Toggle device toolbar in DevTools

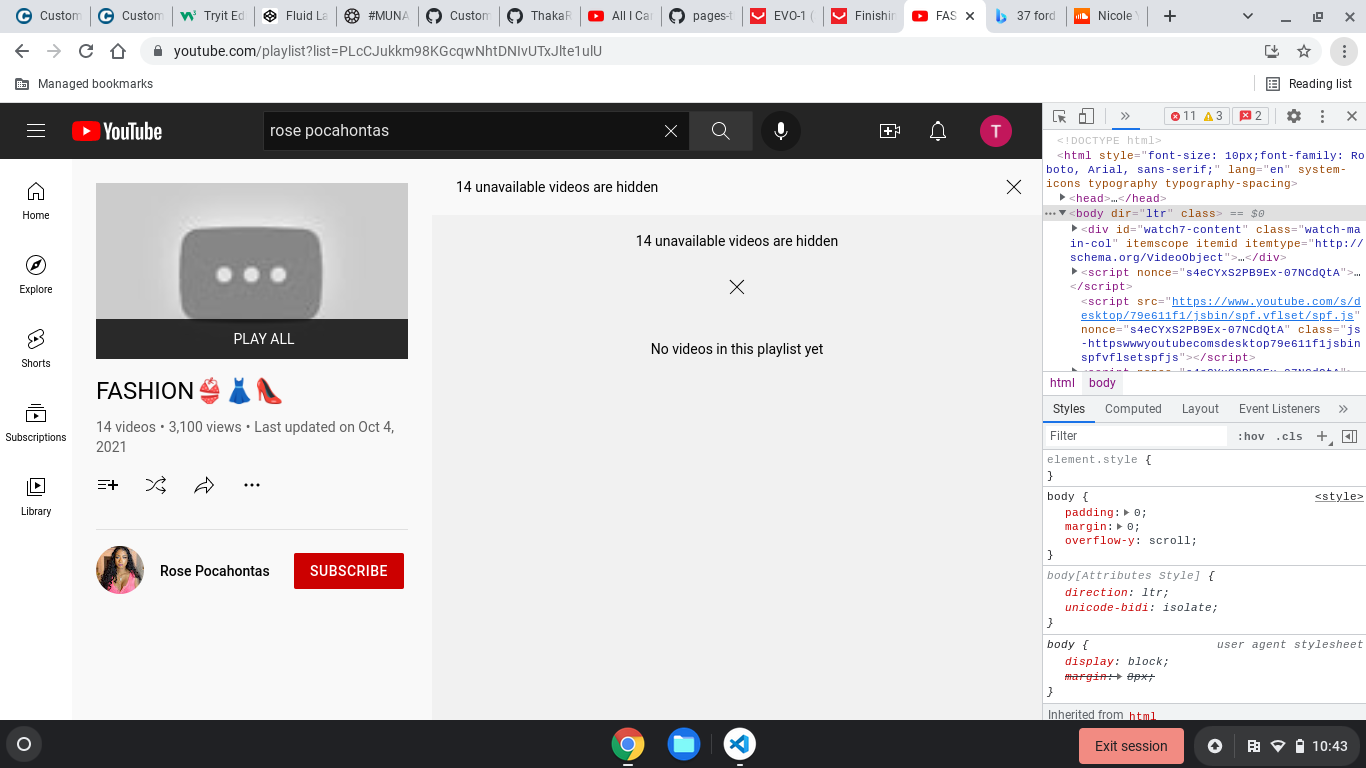1087,116
